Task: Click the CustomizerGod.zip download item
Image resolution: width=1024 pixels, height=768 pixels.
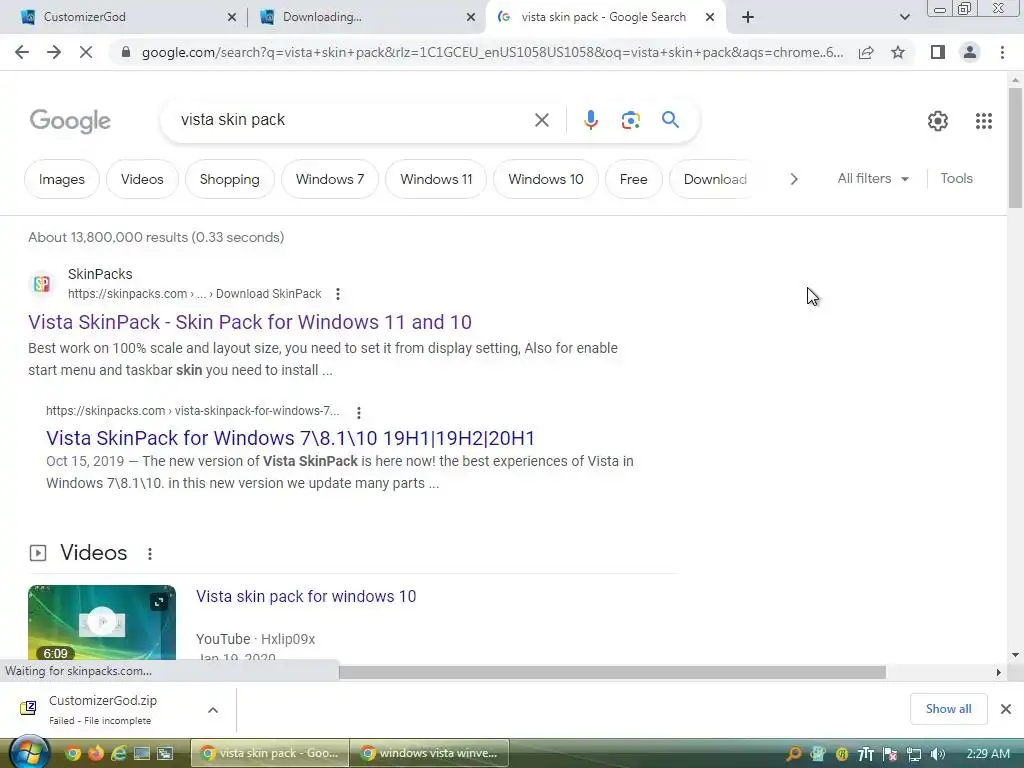Action: pos(103,709)
